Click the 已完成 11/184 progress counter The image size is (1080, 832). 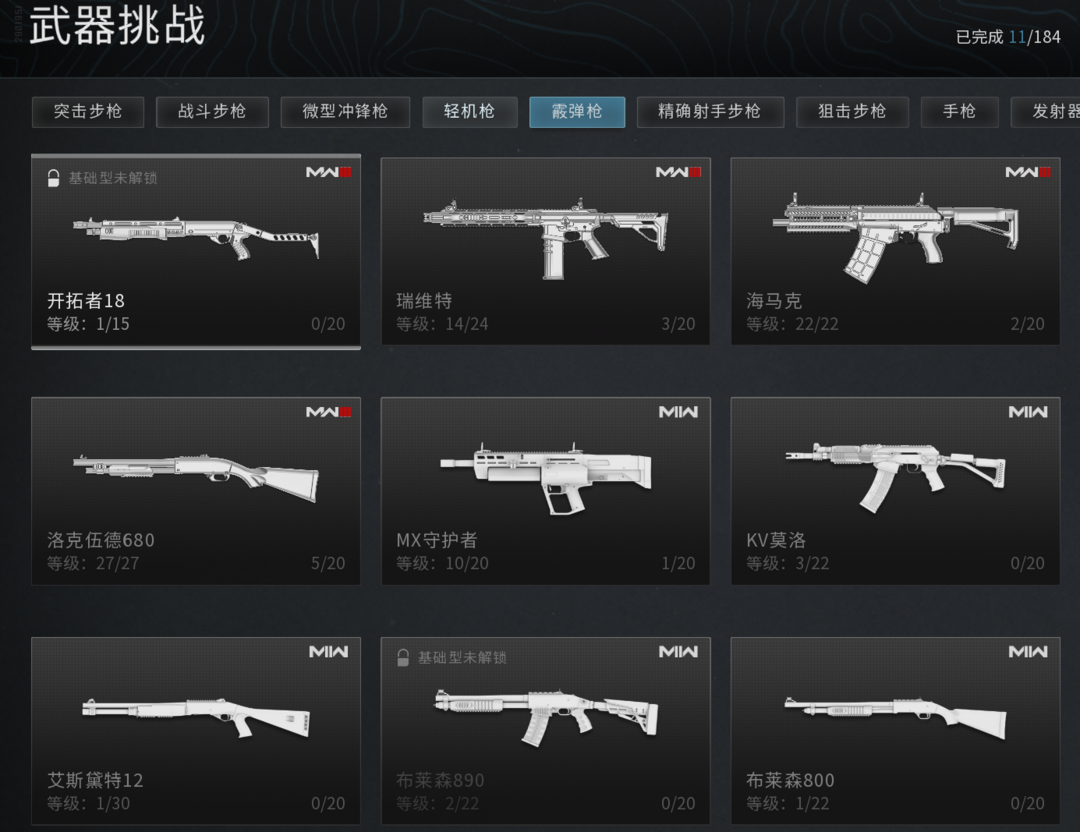click(x=1008, y=37)
